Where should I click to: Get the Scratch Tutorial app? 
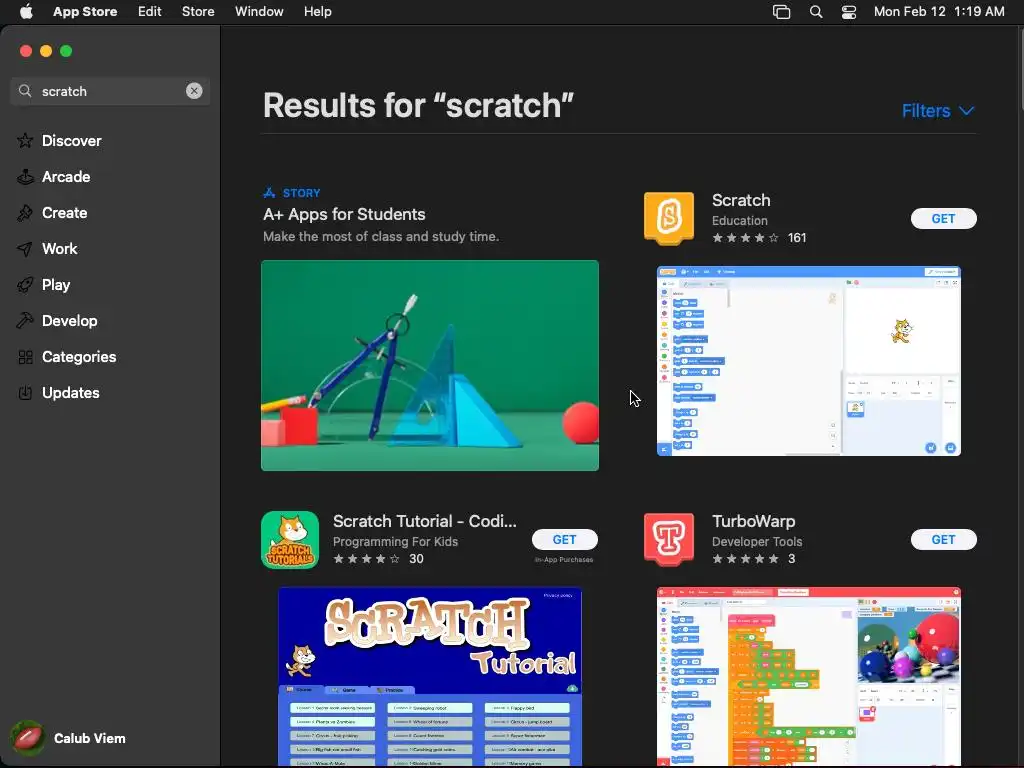point(564,539)
